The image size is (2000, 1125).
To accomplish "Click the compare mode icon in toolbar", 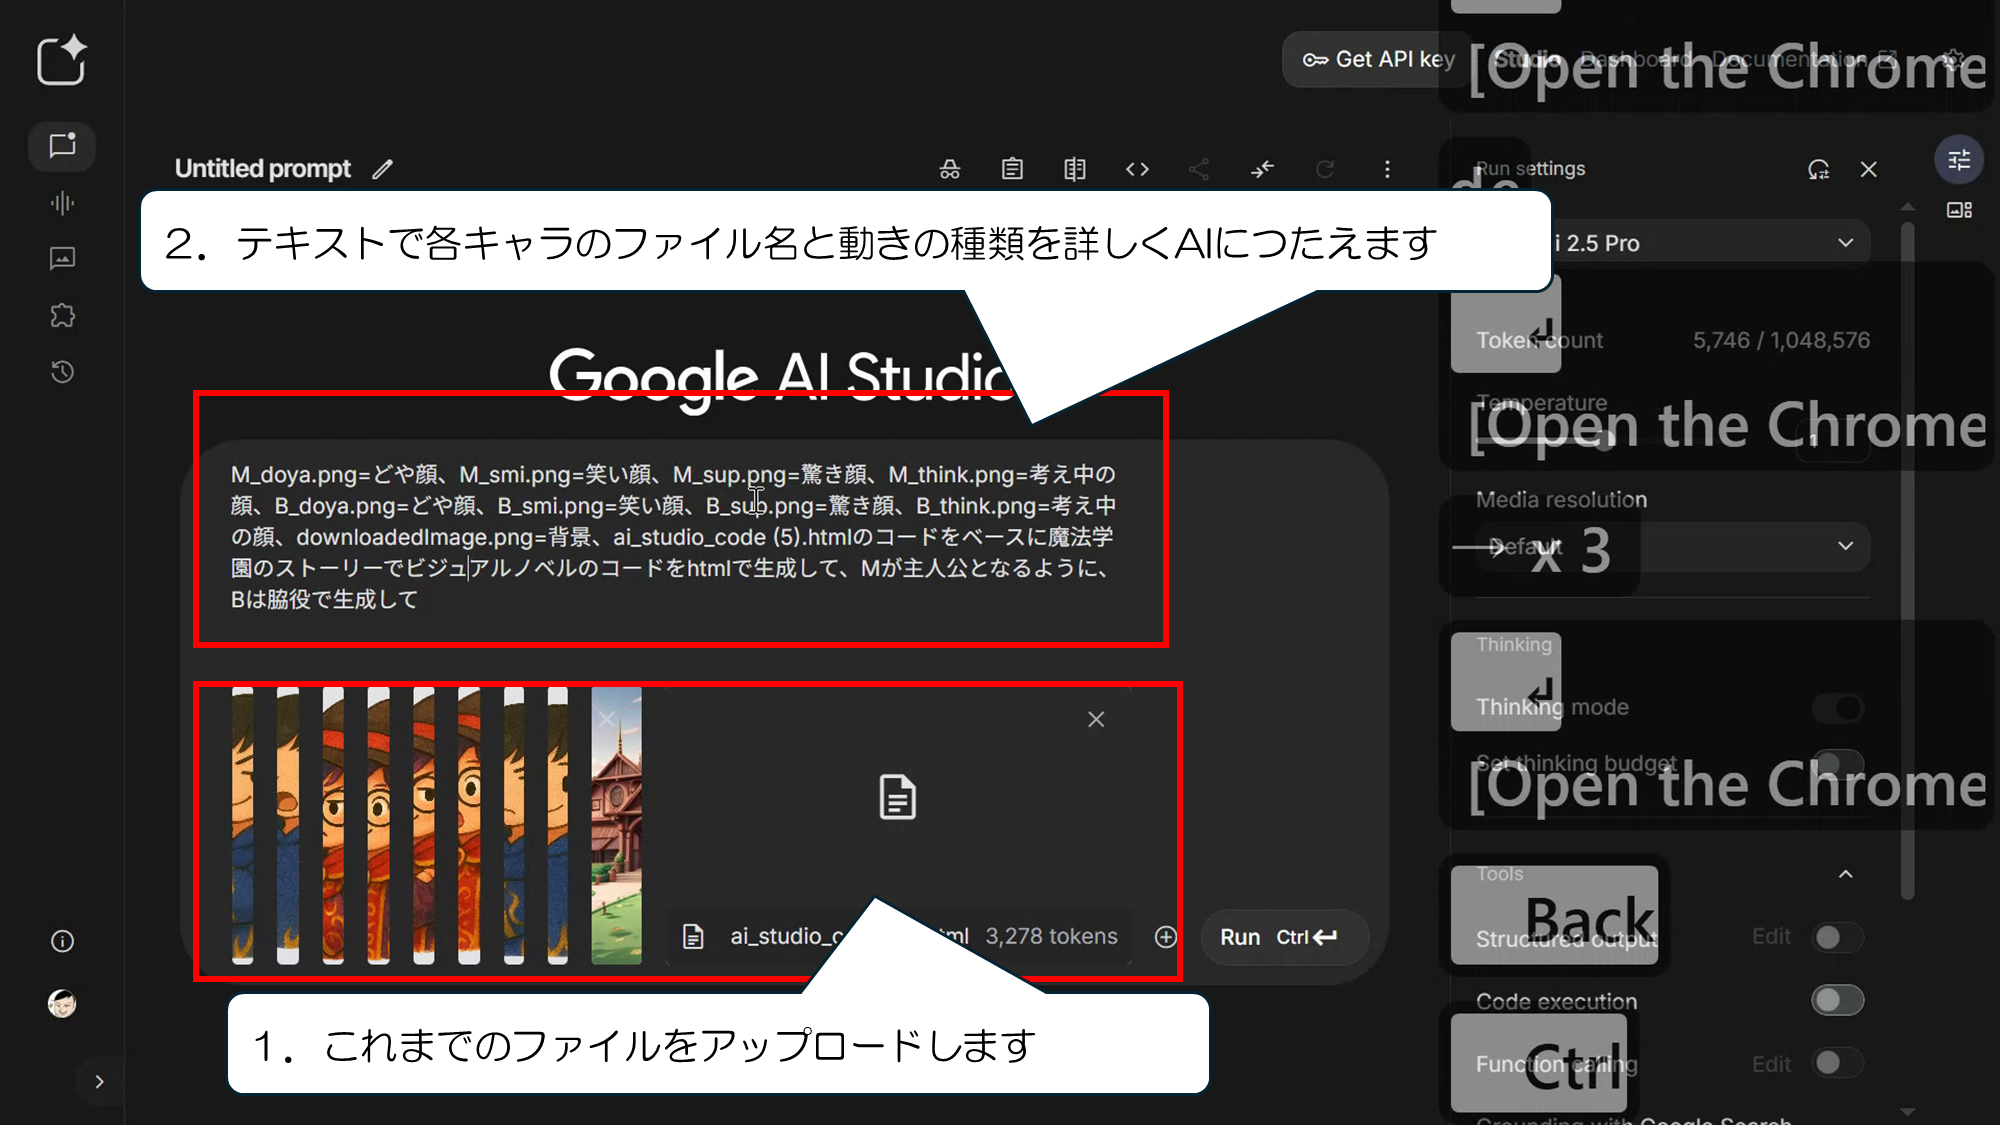I will tap(1074, 169).
